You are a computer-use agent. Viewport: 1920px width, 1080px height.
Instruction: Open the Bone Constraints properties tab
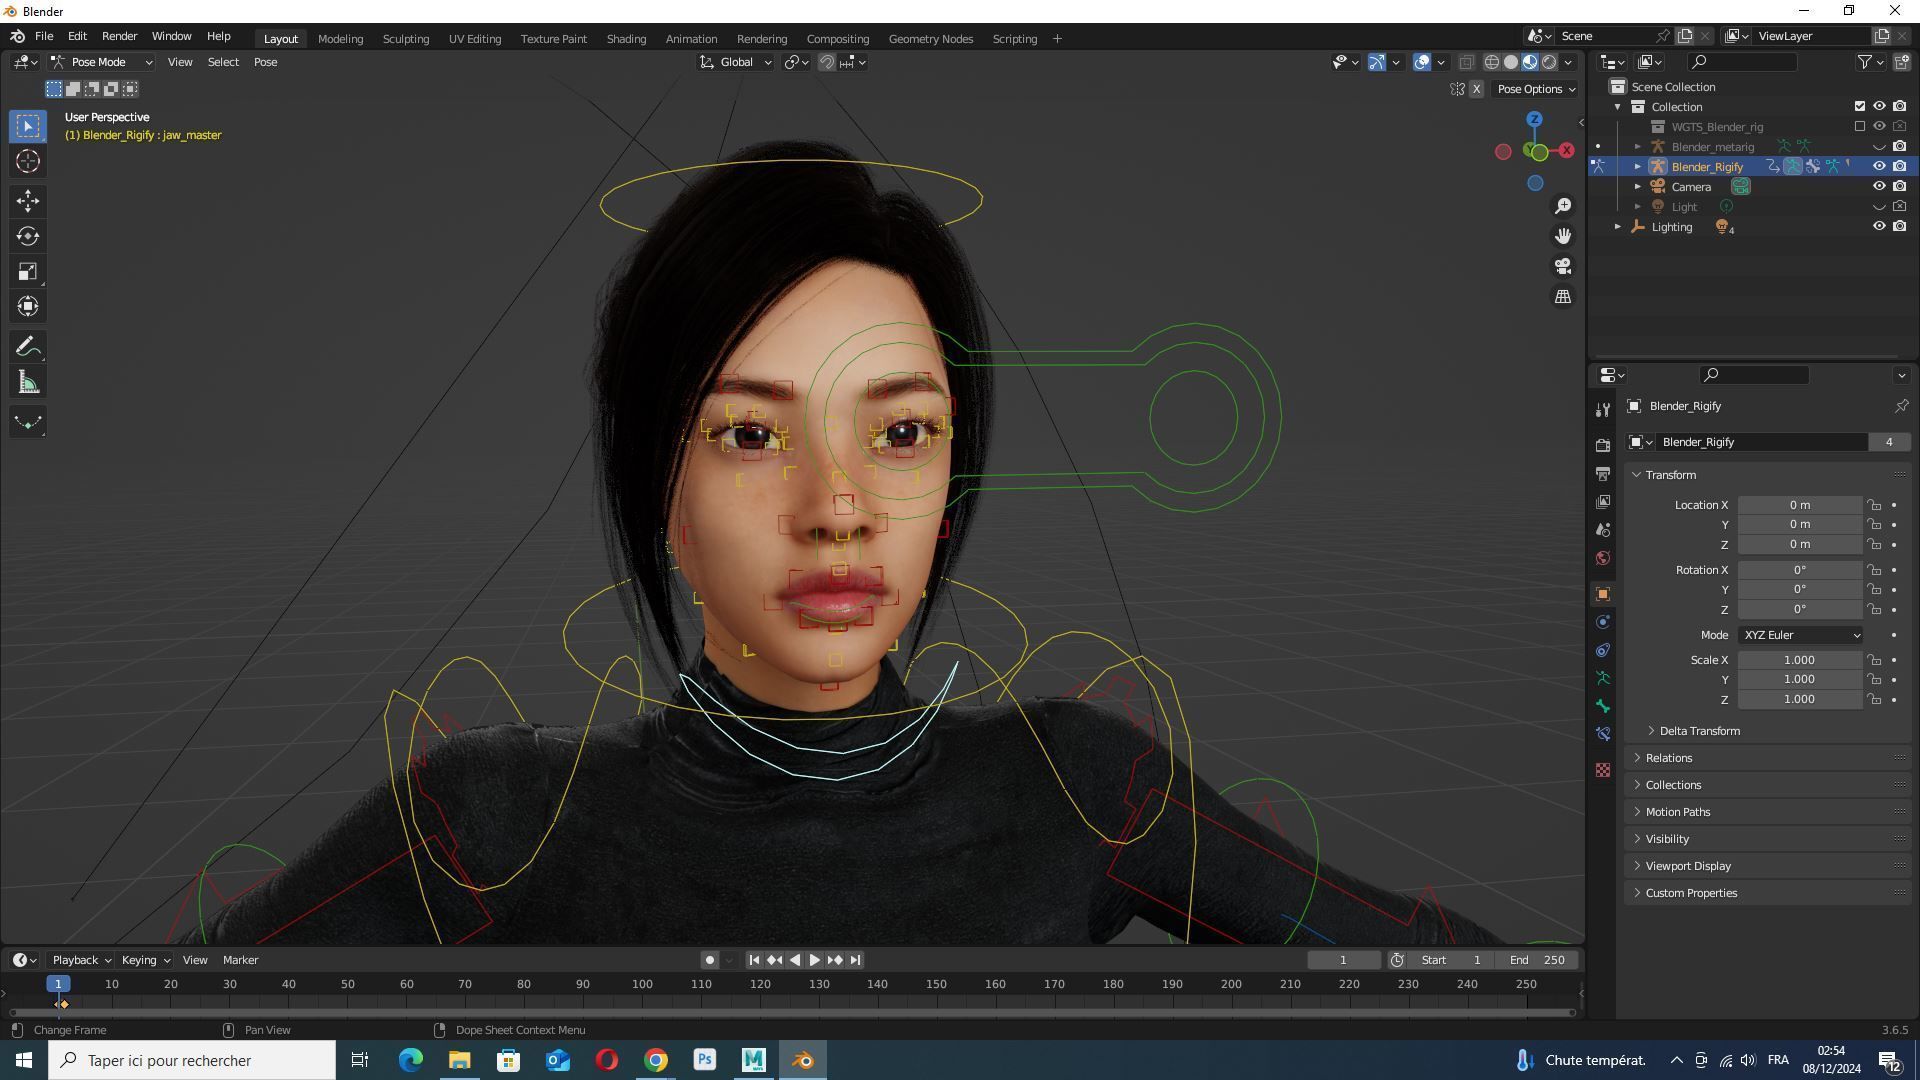[1603, 734]
